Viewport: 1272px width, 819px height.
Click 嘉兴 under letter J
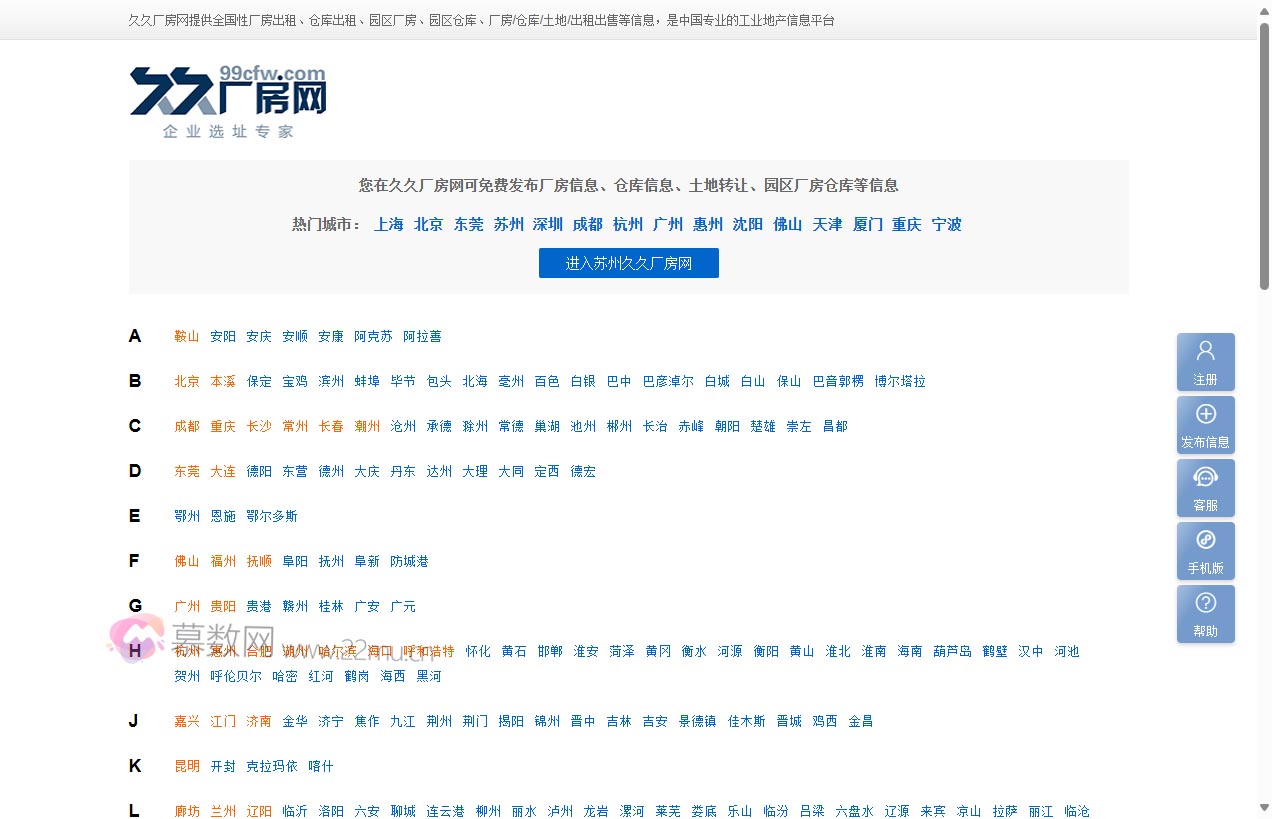186,721
